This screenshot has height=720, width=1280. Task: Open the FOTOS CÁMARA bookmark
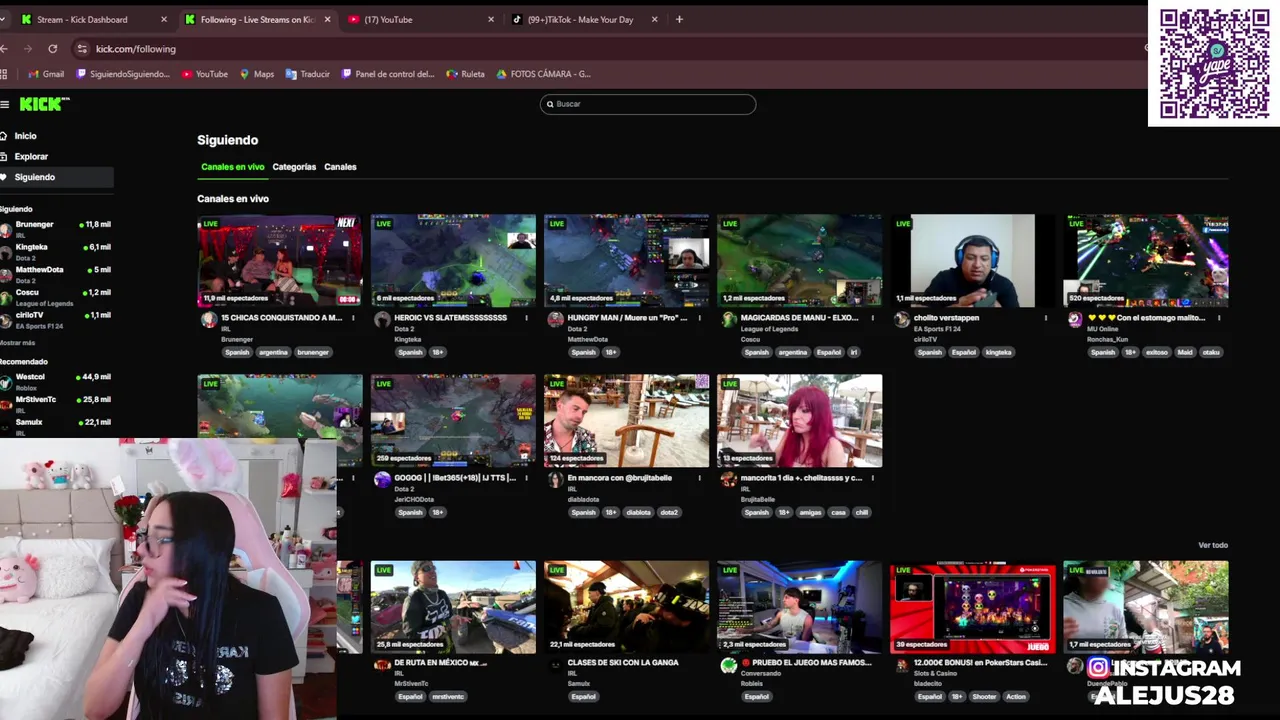[x=544, y=74]
